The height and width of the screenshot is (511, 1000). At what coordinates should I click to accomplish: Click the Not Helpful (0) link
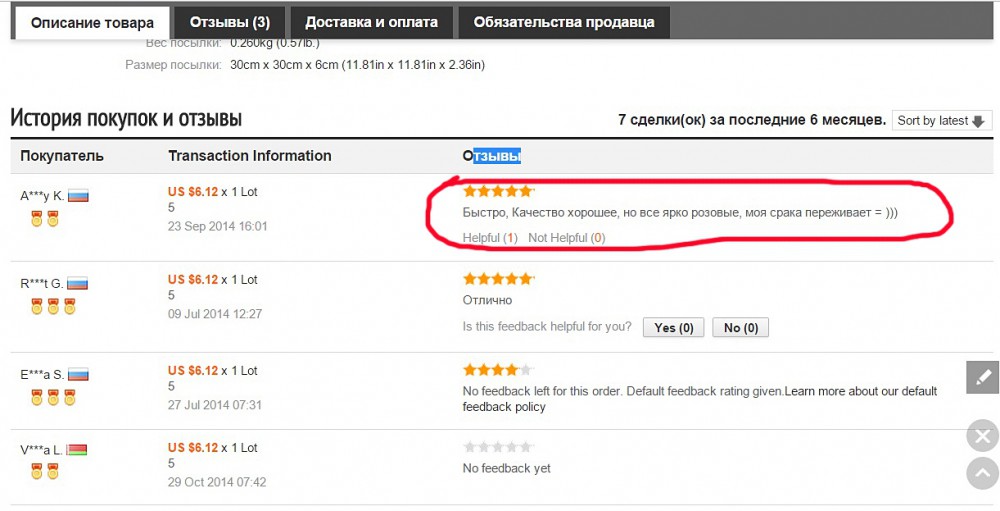click(x=566, y=238)
